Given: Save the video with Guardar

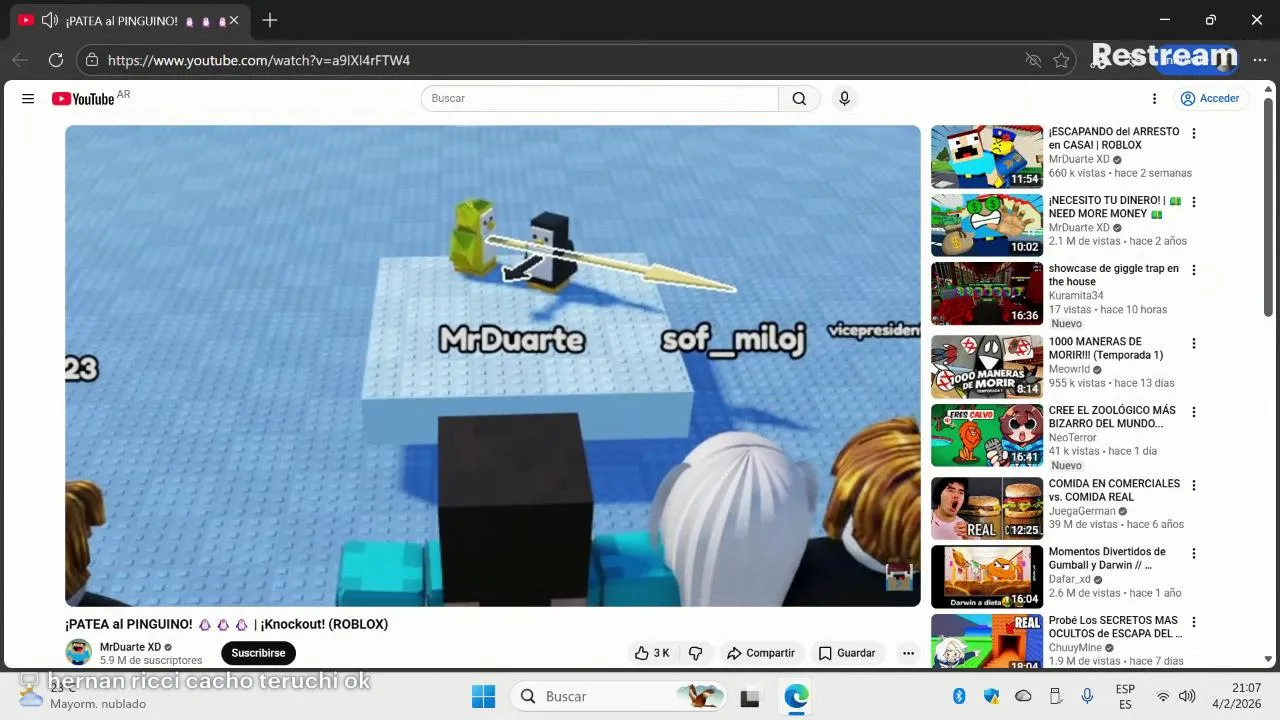Looking at the screenshot, I should tap(847, 653).
